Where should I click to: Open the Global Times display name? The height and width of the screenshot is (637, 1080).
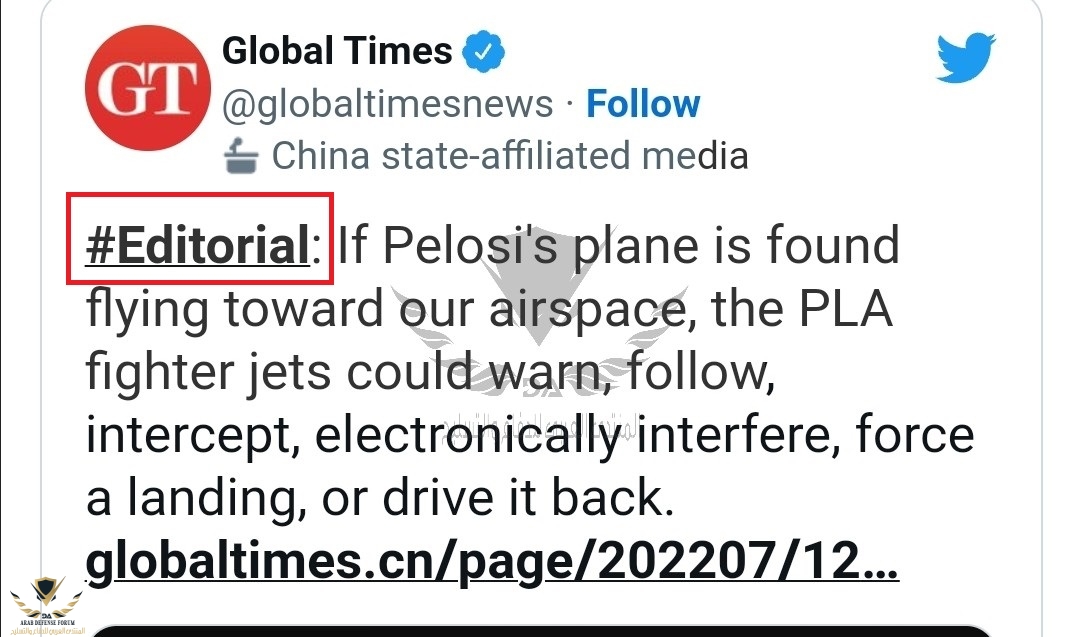tap(337, 50)
